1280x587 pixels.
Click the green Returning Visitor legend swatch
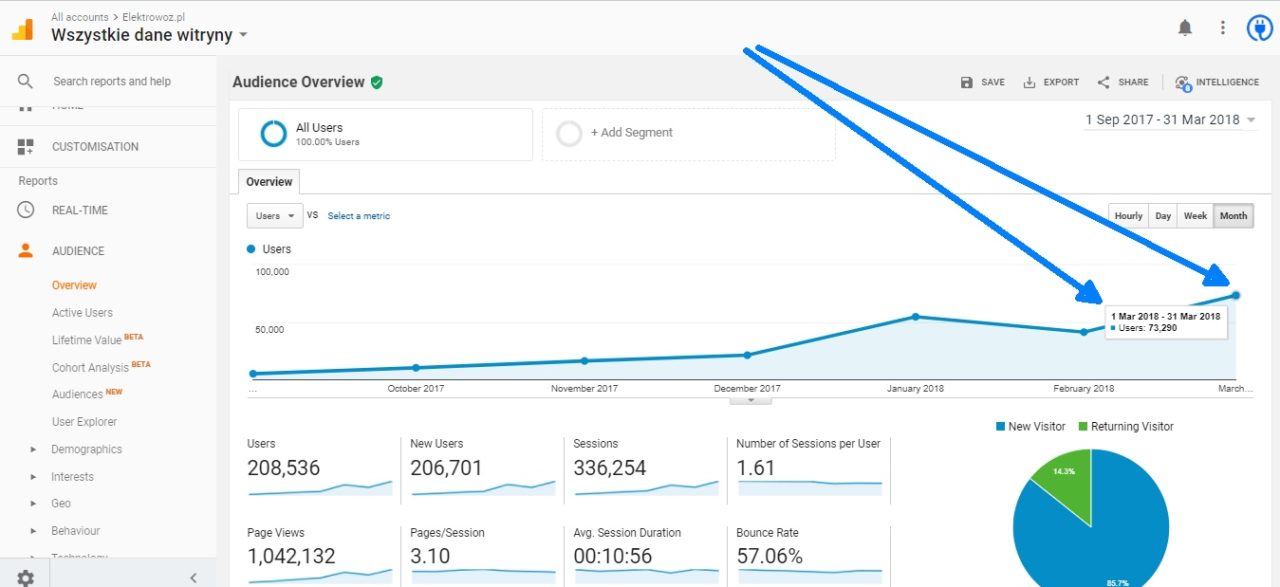click(x=1082, y=427)
